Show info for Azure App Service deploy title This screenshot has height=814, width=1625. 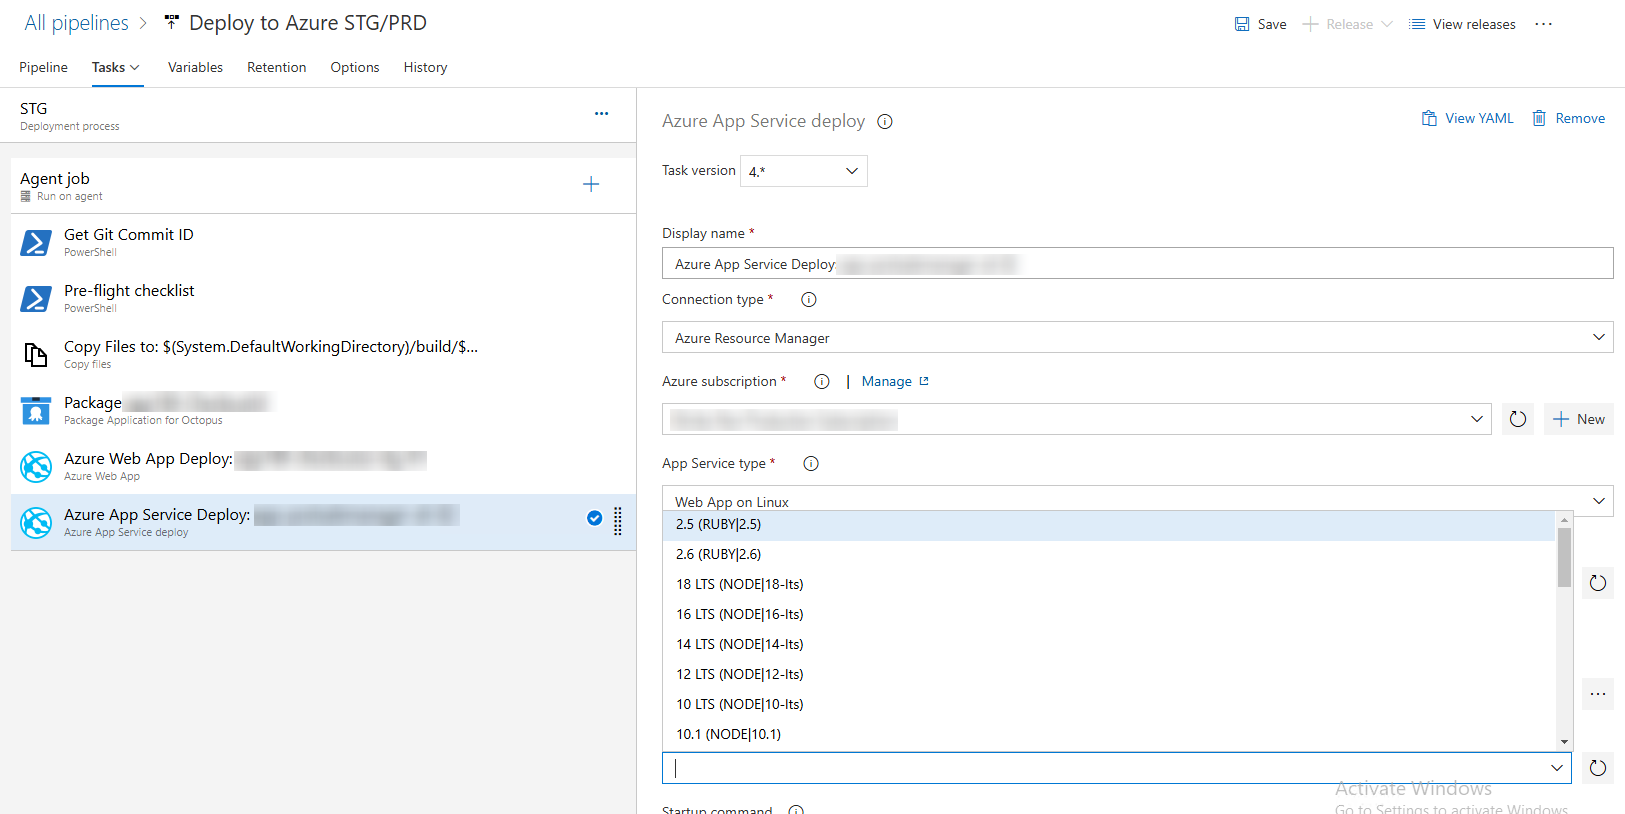point(885,122)
